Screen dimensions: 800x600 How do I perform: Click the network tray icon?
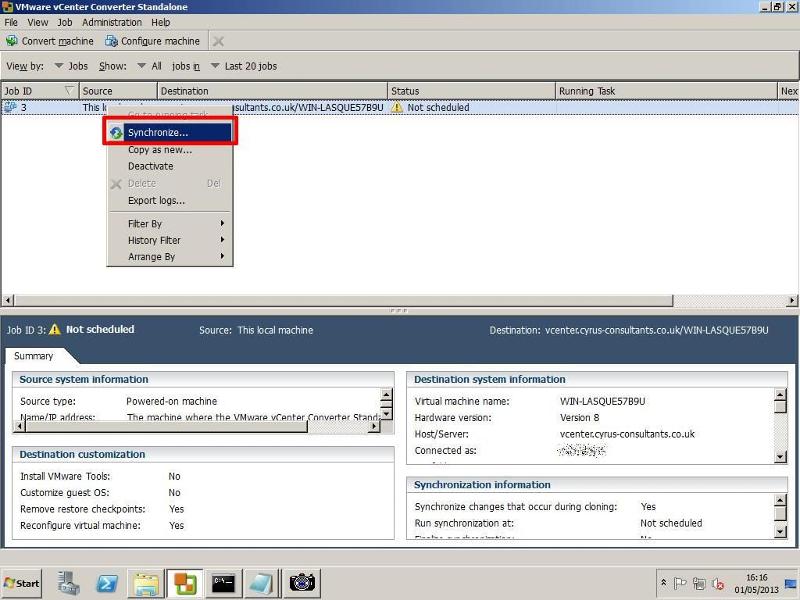[x=699, y=583]
